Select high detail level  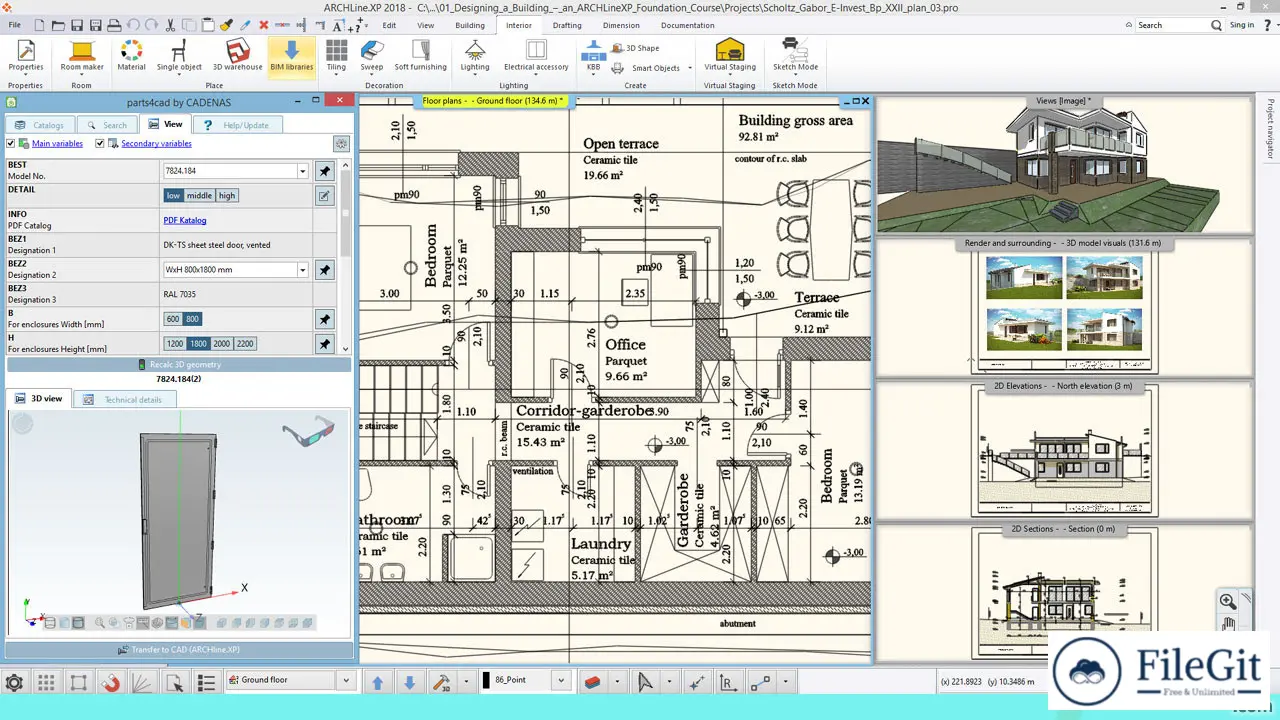pos(227,195)
